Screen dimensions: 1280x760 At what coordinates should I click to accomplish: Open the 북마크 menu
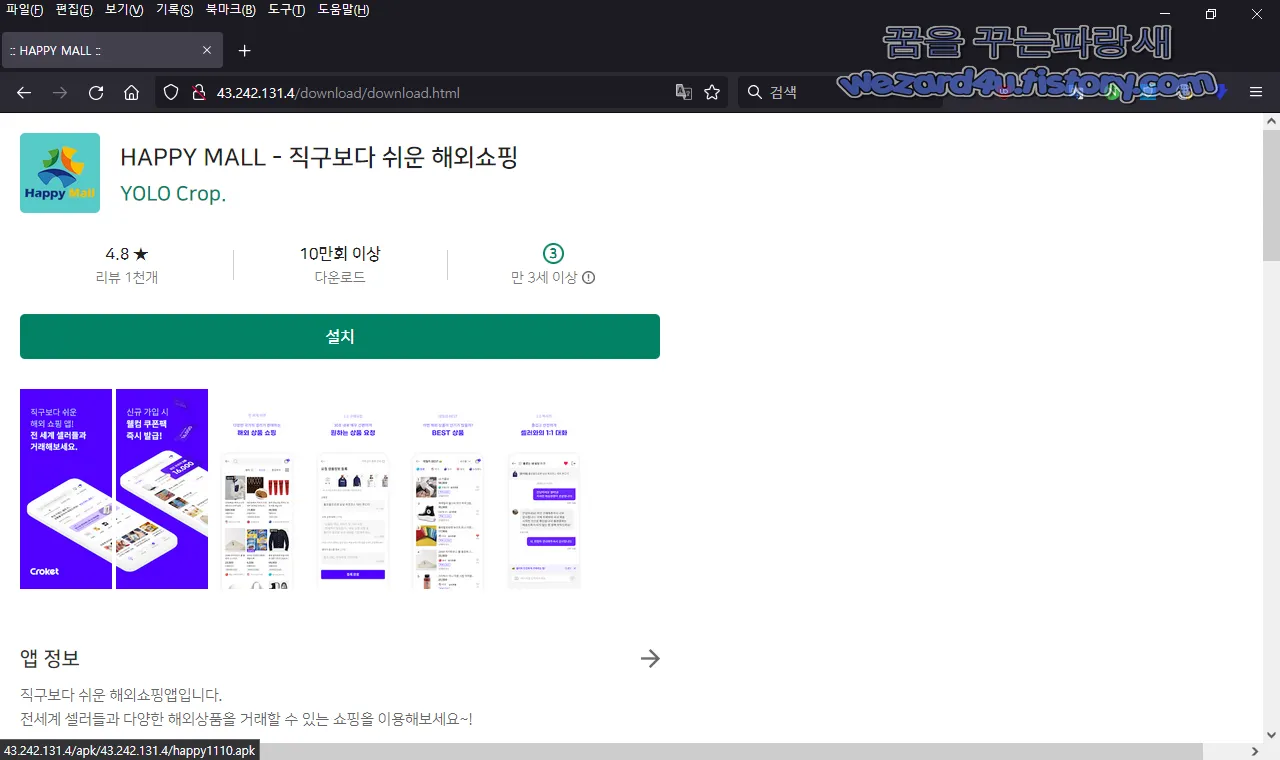(230, 10)
